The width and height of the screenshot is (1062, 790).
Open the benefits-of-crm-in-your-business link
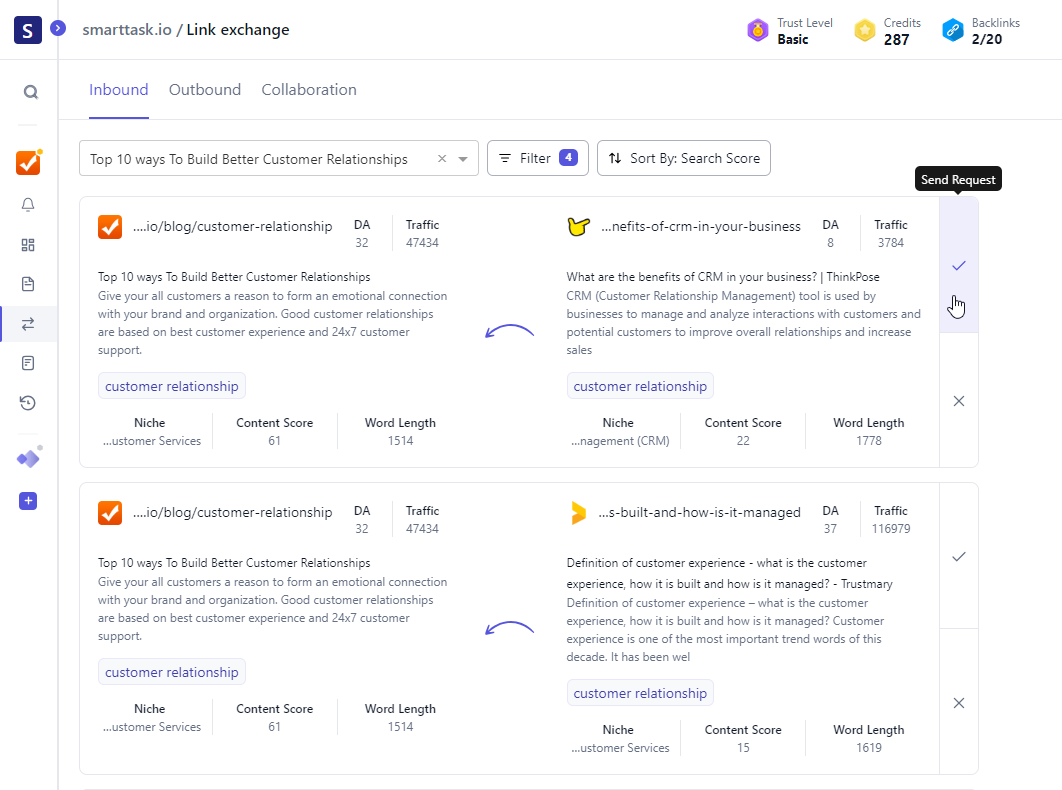700,227
